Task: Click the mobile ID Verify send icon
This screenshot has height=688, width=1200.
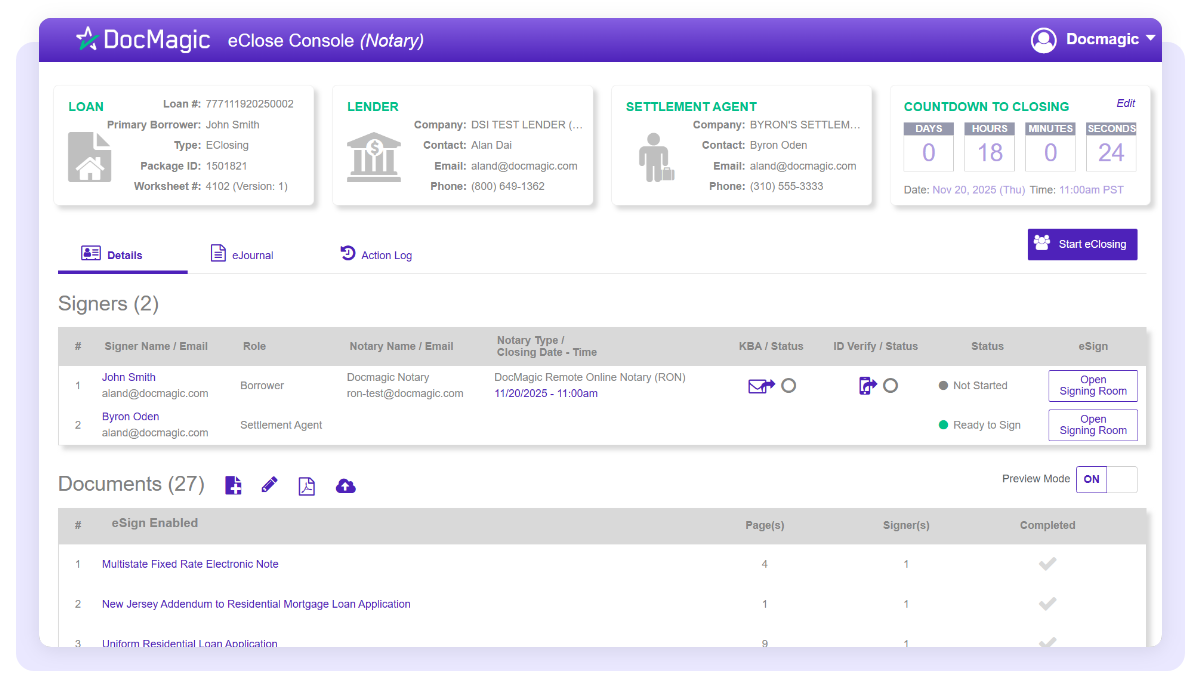Action: point(866,384)
